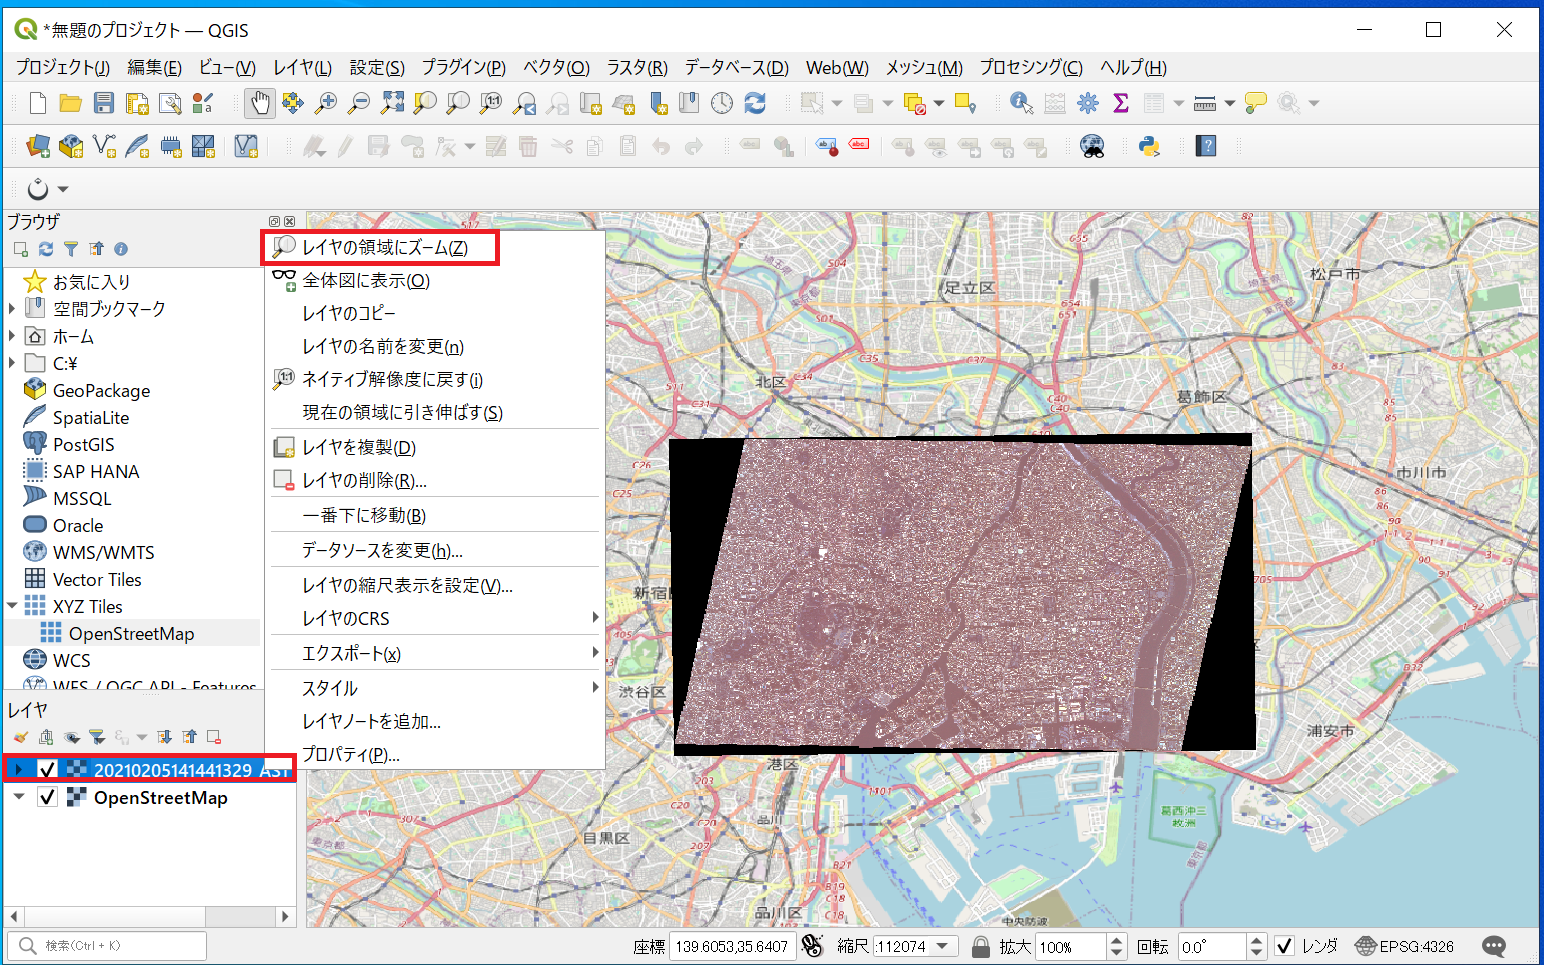Click the Open Project folder icon
The image size is (1544, 965).
click(70, 103)
